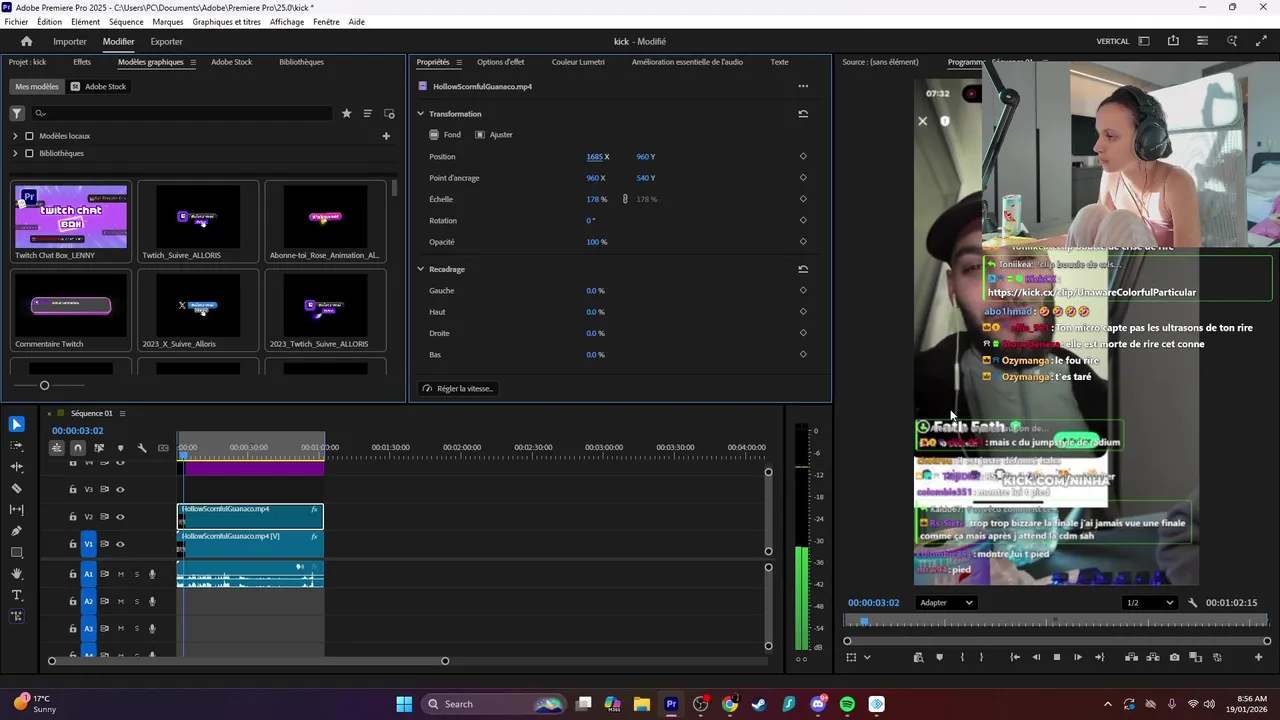
Task: Expand the Modèles locaux folder
Action: (15, 136)
